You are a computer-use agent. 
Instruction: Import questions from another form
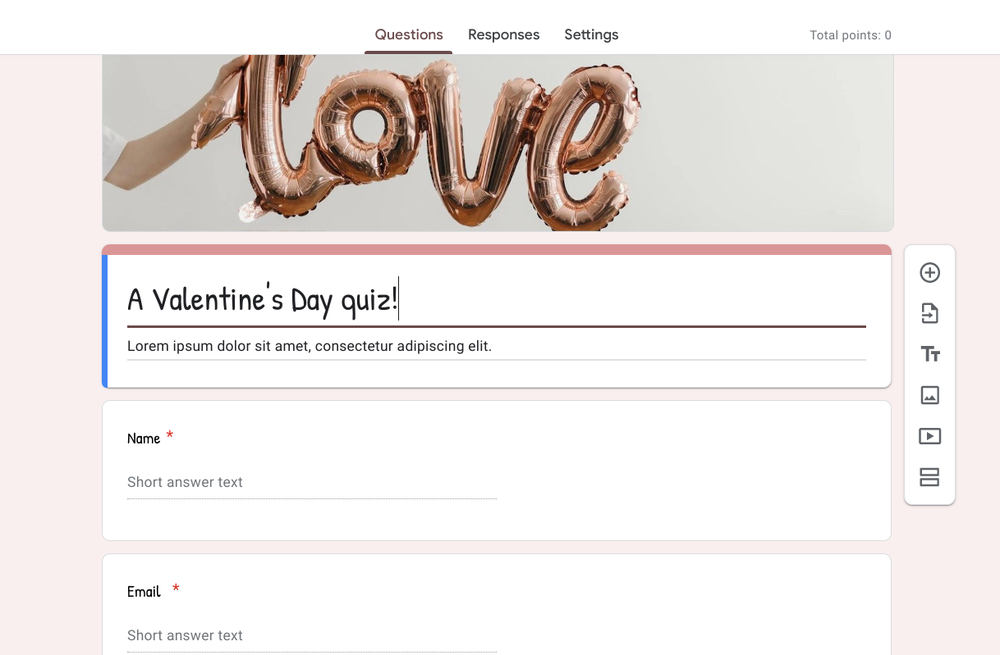click(929, 313)
